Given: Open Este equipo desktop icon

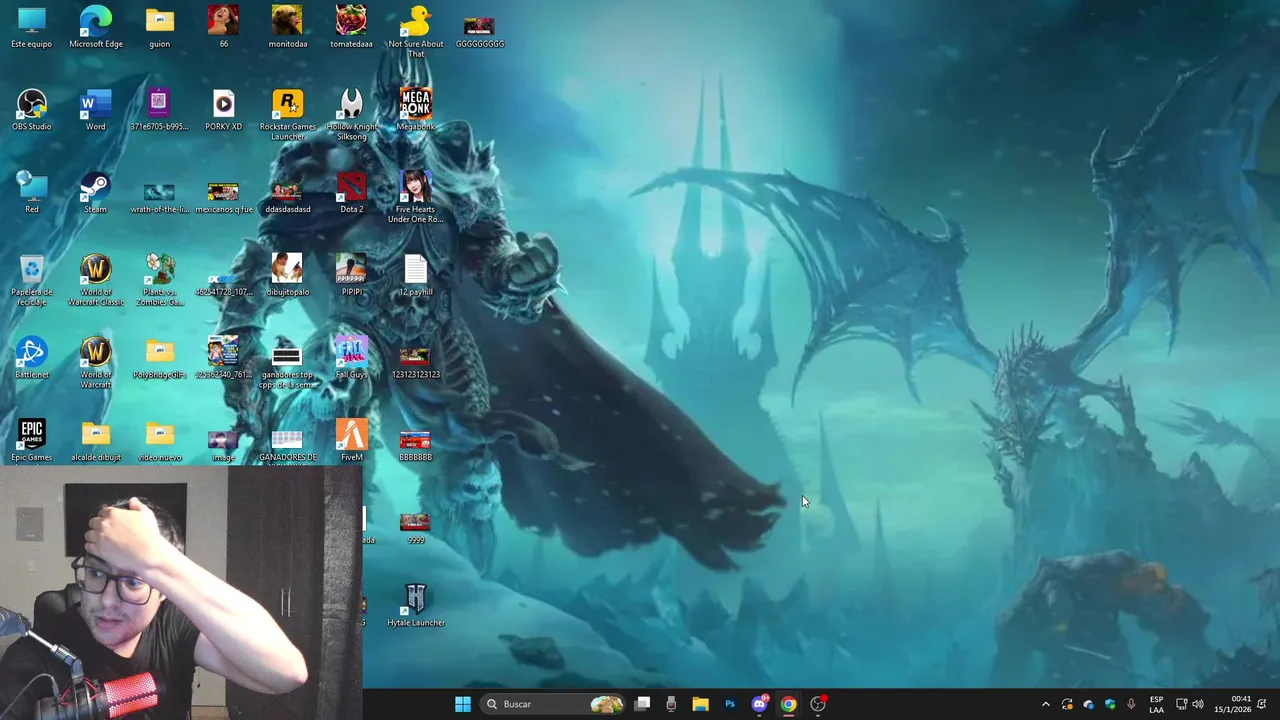Looking at the screenshot, I should (32, 27).
